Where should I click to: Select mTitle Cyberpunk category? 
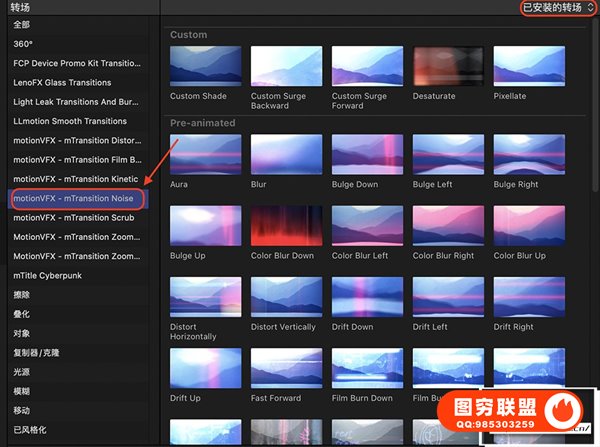(x=49, y=276)
